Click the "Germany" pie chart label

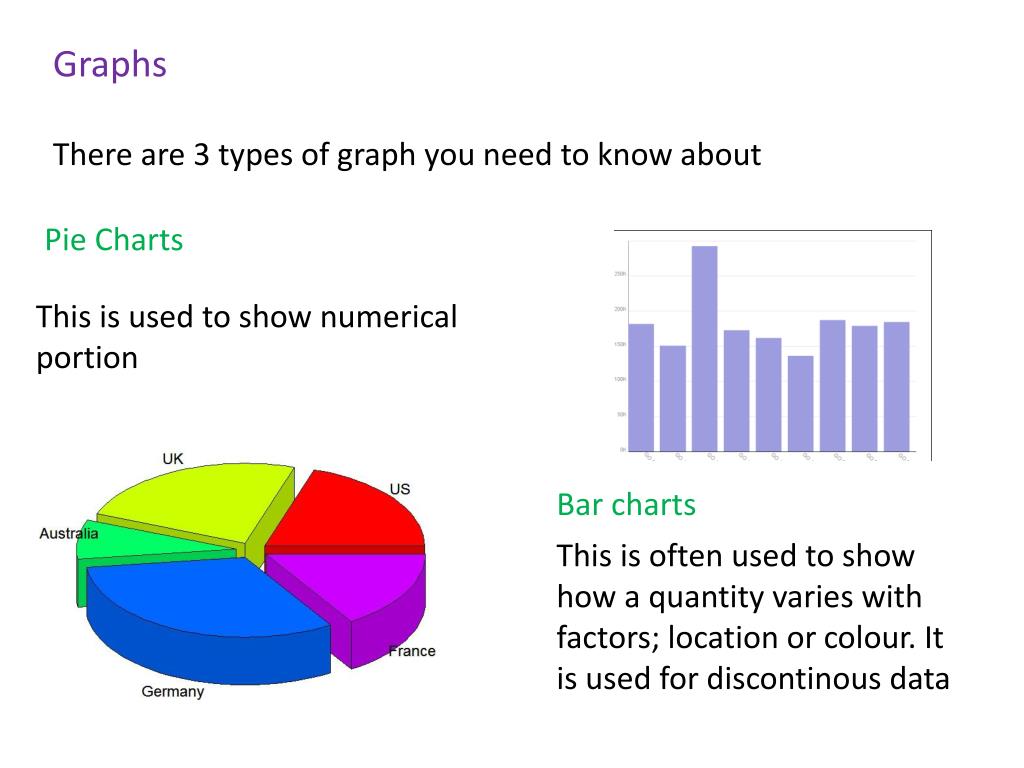pos(173,691)
